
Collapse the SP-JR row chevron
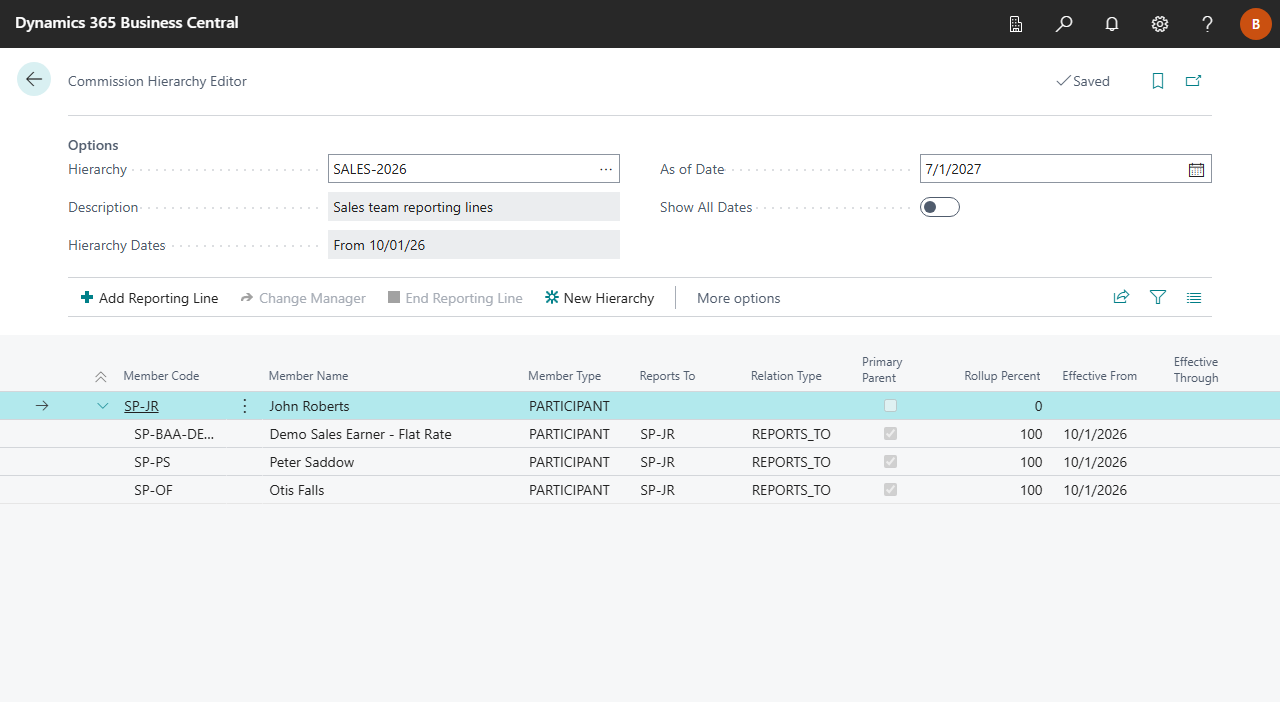tap(102, 406)
